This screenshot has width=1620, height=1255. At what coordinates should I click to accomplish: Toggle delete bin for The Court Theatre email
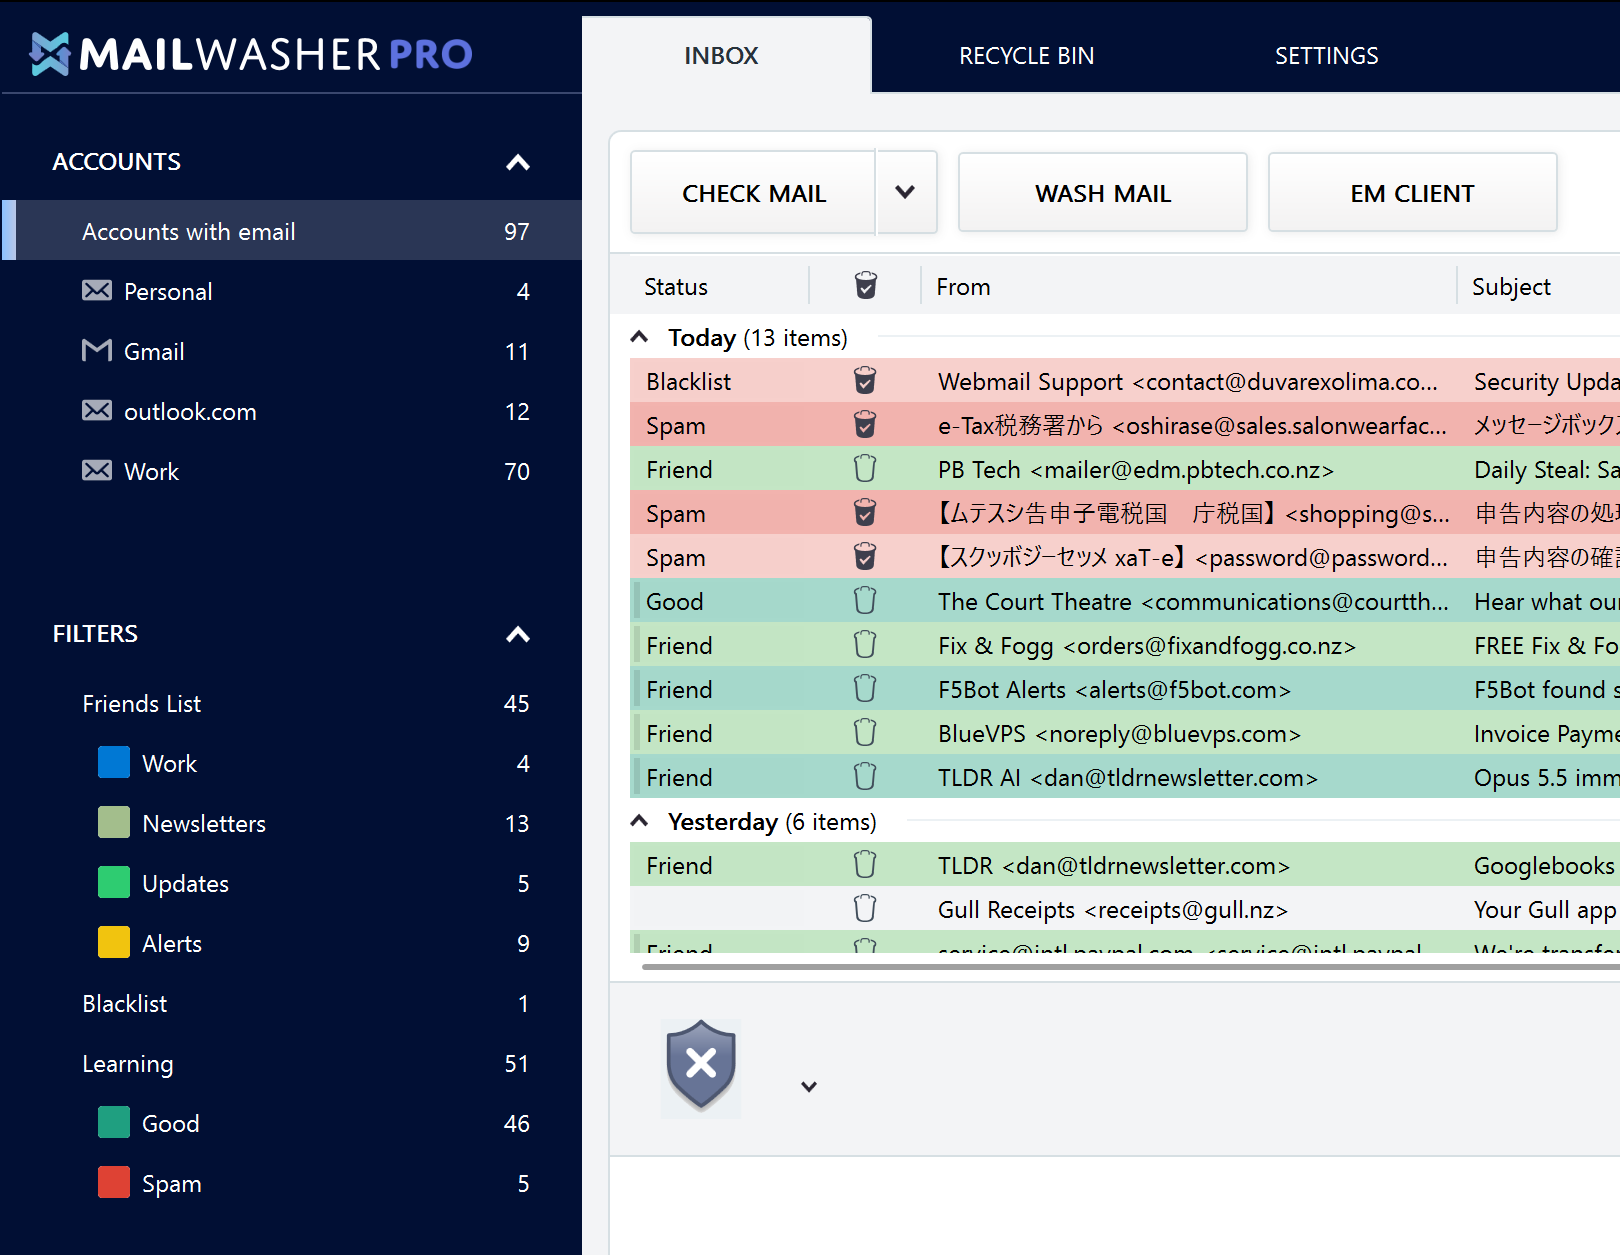click(x=865, y=601)
